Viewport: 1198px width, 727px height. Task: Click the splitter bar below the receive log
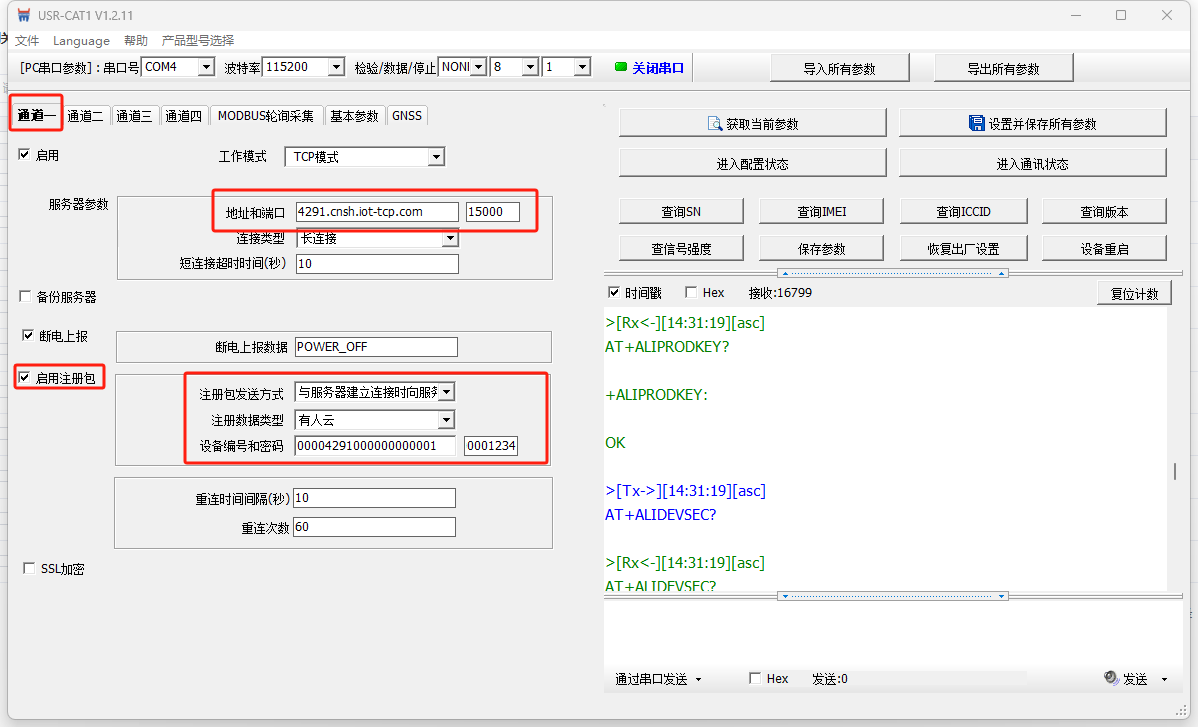[x=892, y=596]
